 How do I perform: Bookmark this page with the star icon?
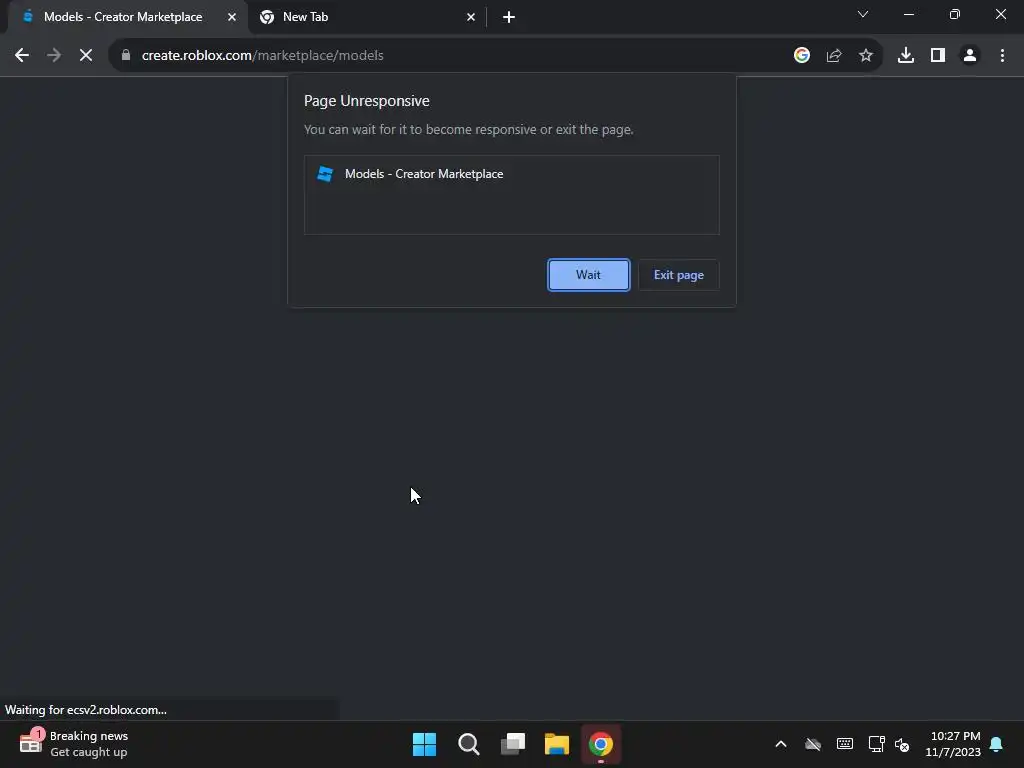click(866, 56)
